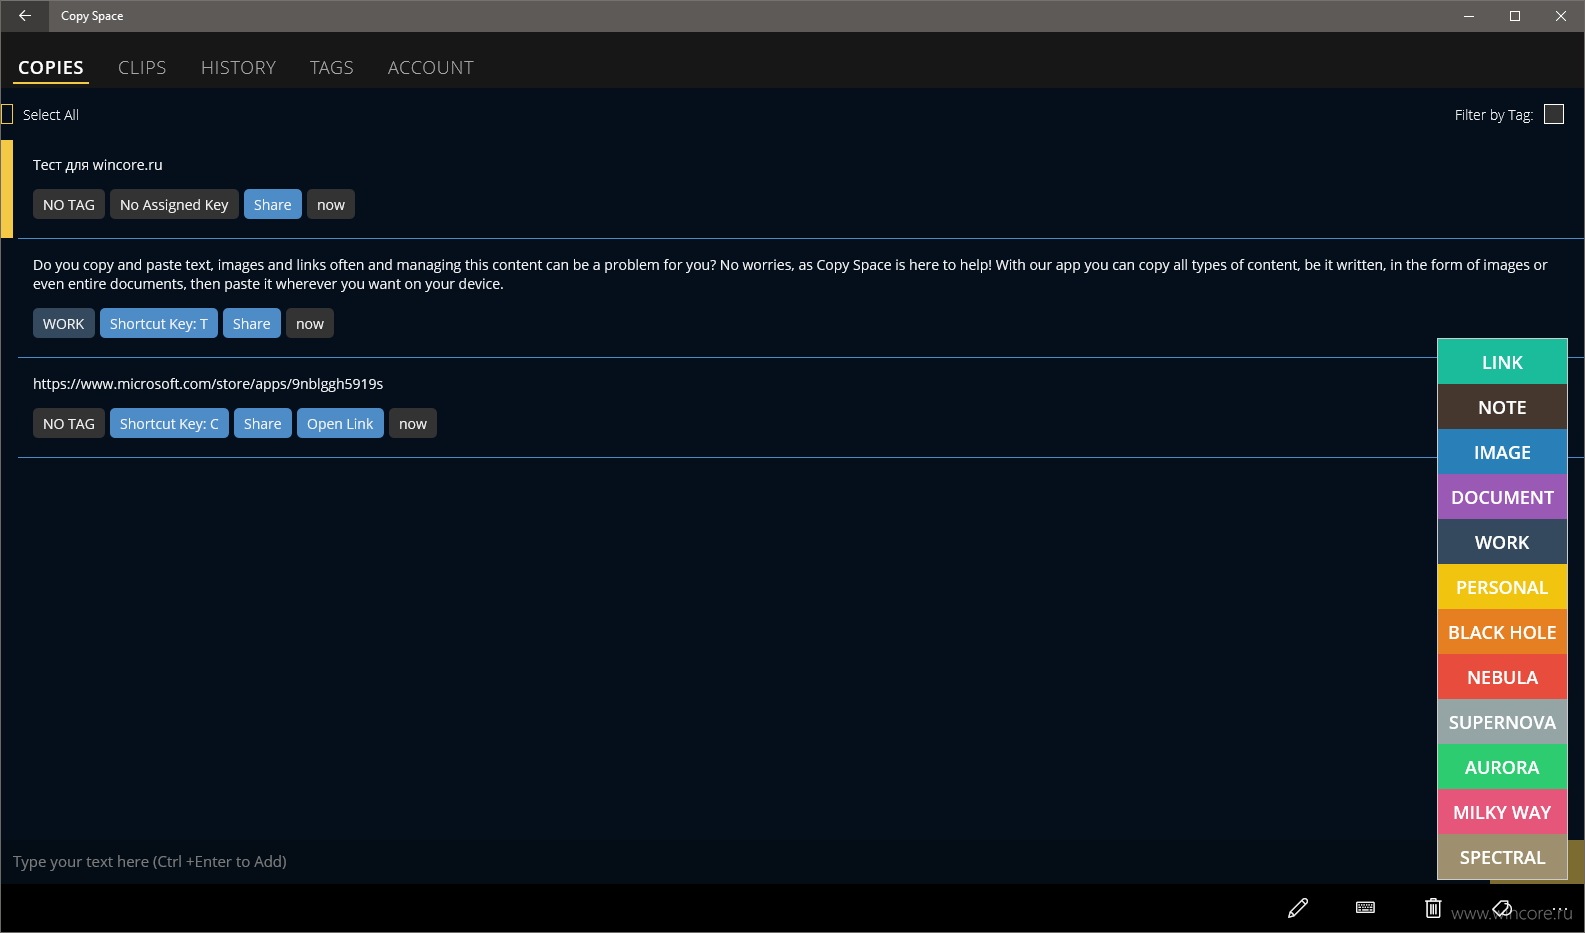1585x933 pixels.
Task: Click the Open Link button
Action: tap(340, 423)
